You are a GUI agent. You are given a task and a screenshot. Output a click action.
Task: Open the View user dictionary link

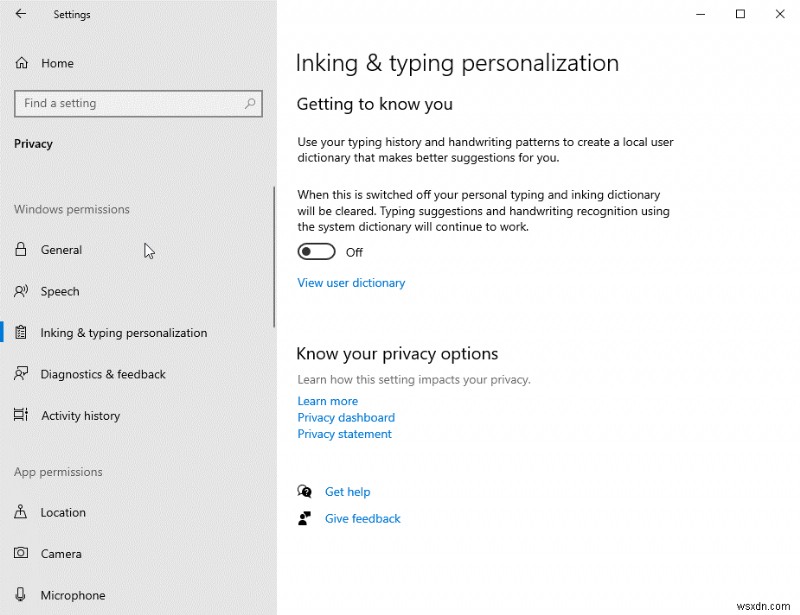coord(351,283)
